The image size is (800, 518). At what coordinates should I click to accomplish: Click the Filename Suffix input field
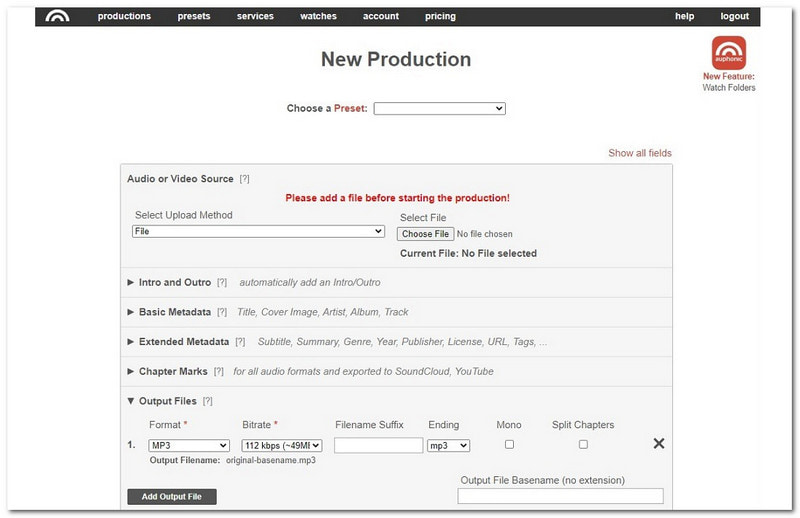[378, 445]
